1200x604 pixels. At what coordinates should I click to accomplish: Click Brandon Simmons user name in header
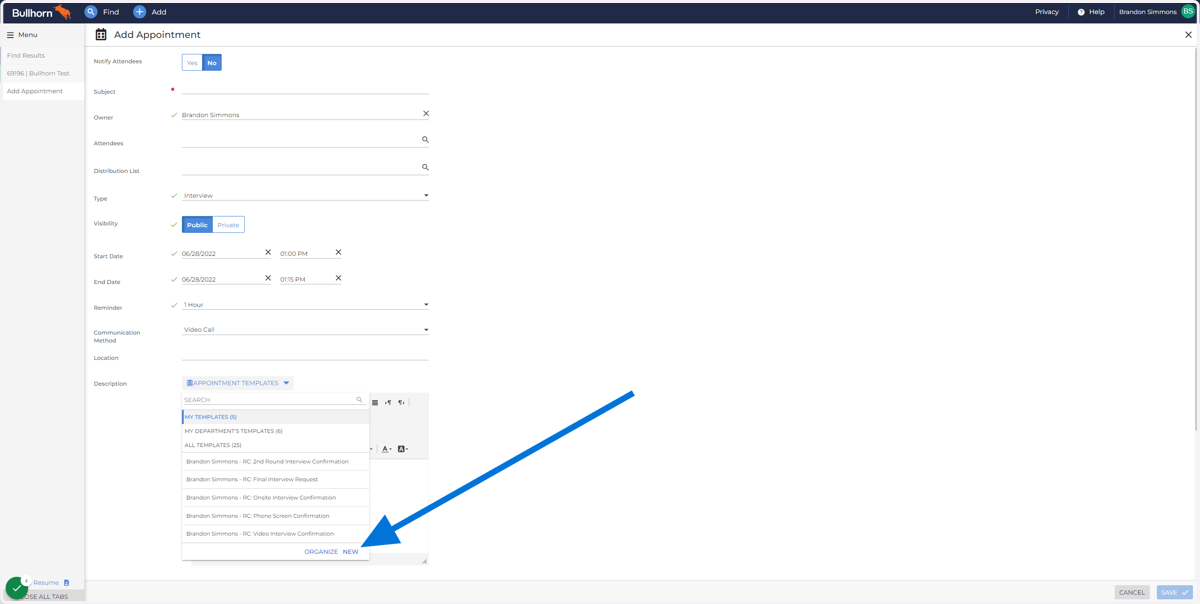1147,12
